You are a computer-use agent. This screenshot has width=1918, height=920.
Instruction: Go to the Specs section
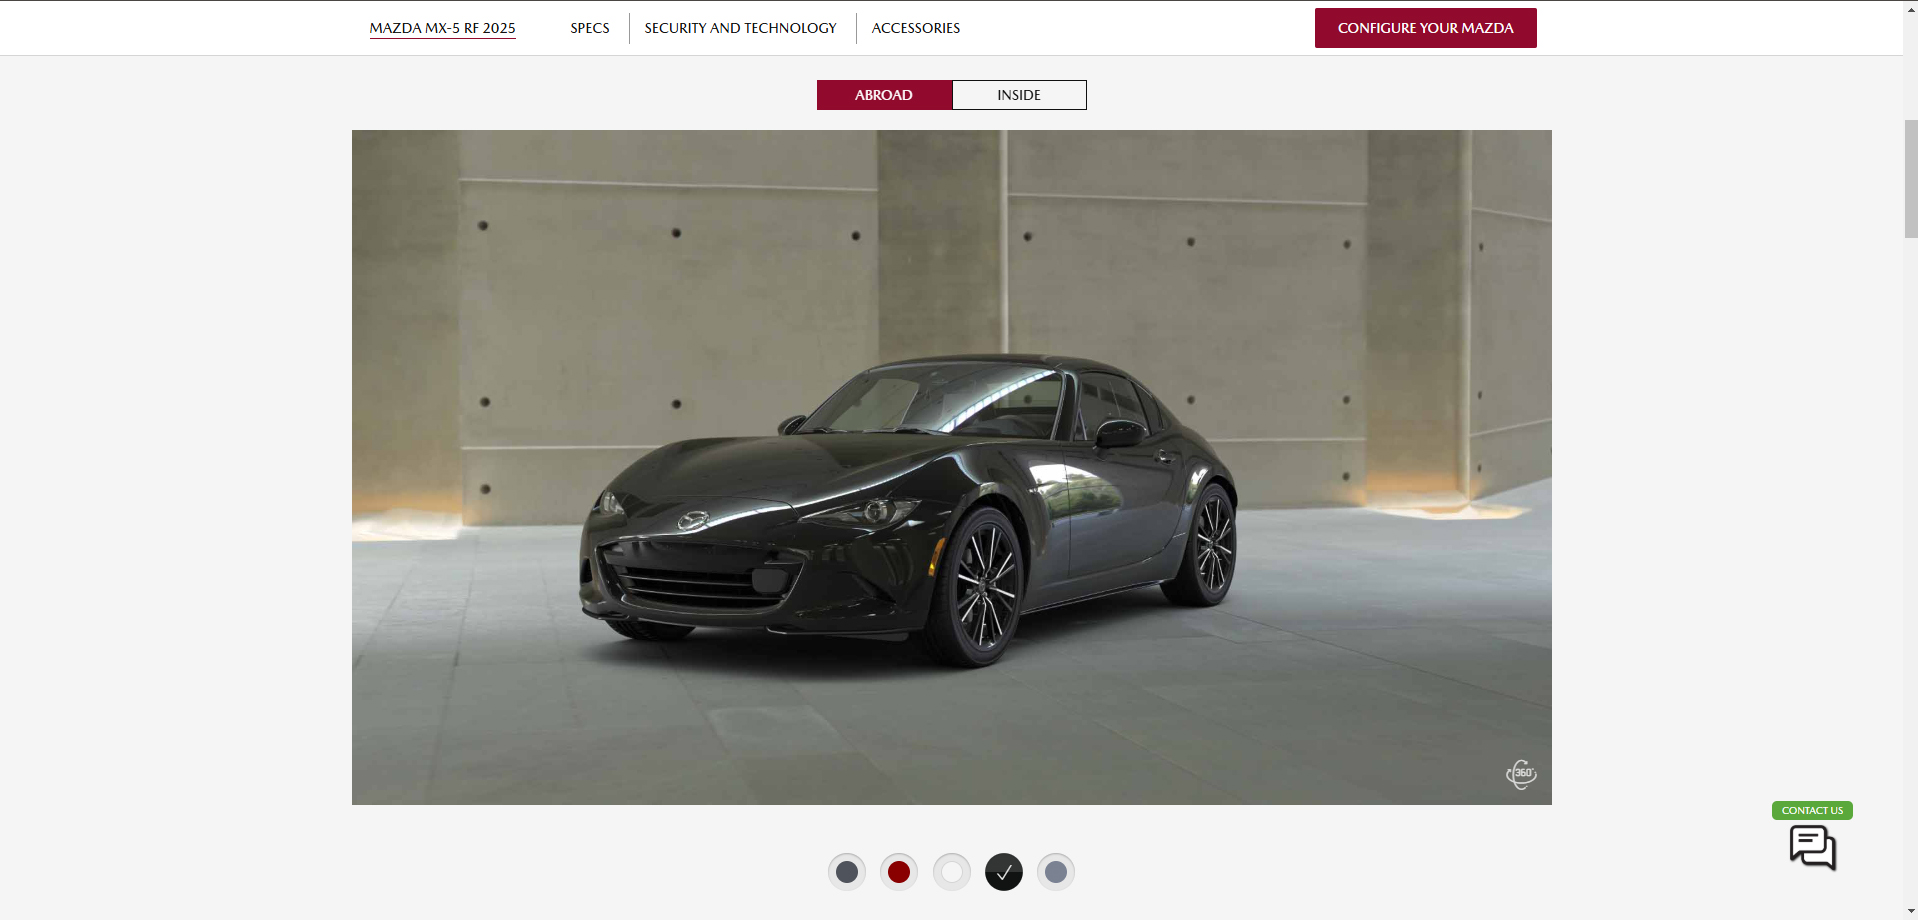pos(590,28)
